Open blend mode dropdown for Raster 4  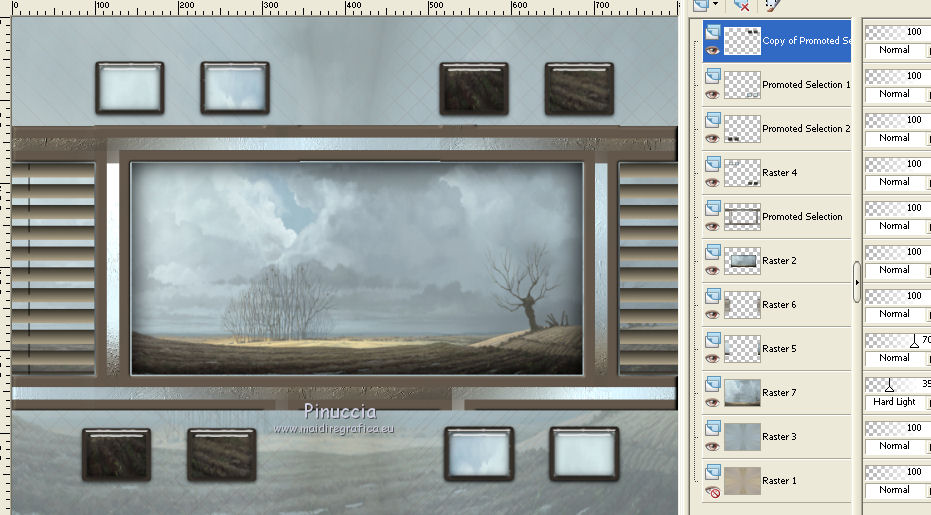(x=898, y=182)
